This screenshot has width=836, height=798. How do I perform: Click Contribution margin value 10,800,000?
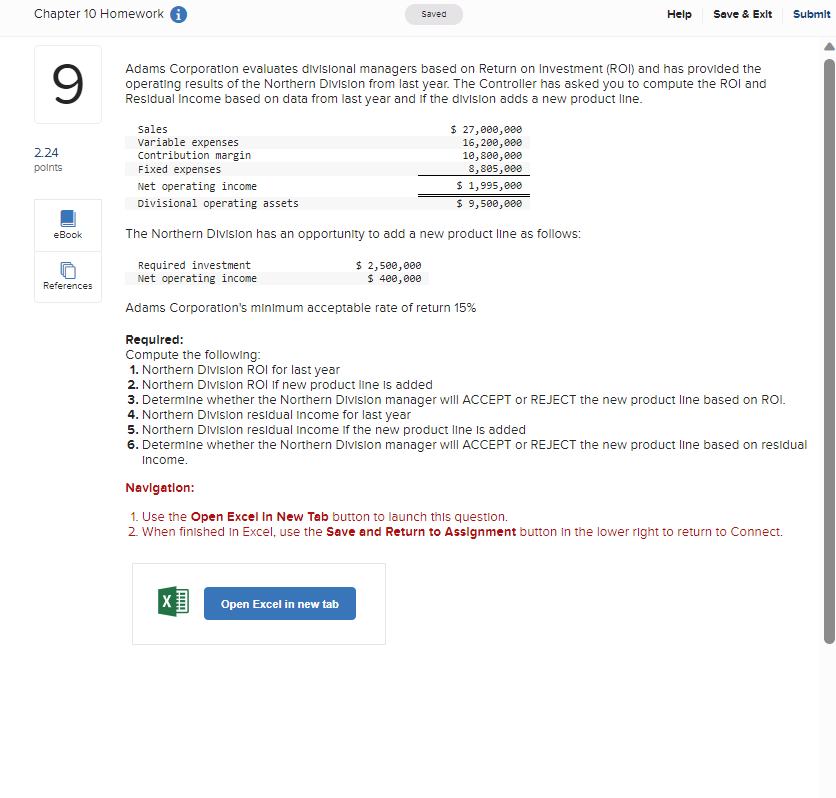492,156
